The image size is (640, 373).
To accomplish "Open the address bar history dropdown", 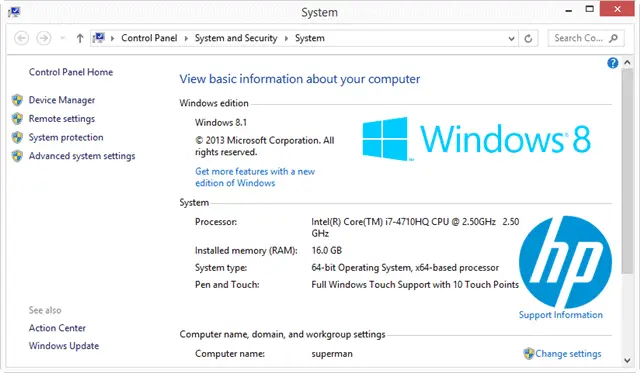I will click(x=511, y=39).
